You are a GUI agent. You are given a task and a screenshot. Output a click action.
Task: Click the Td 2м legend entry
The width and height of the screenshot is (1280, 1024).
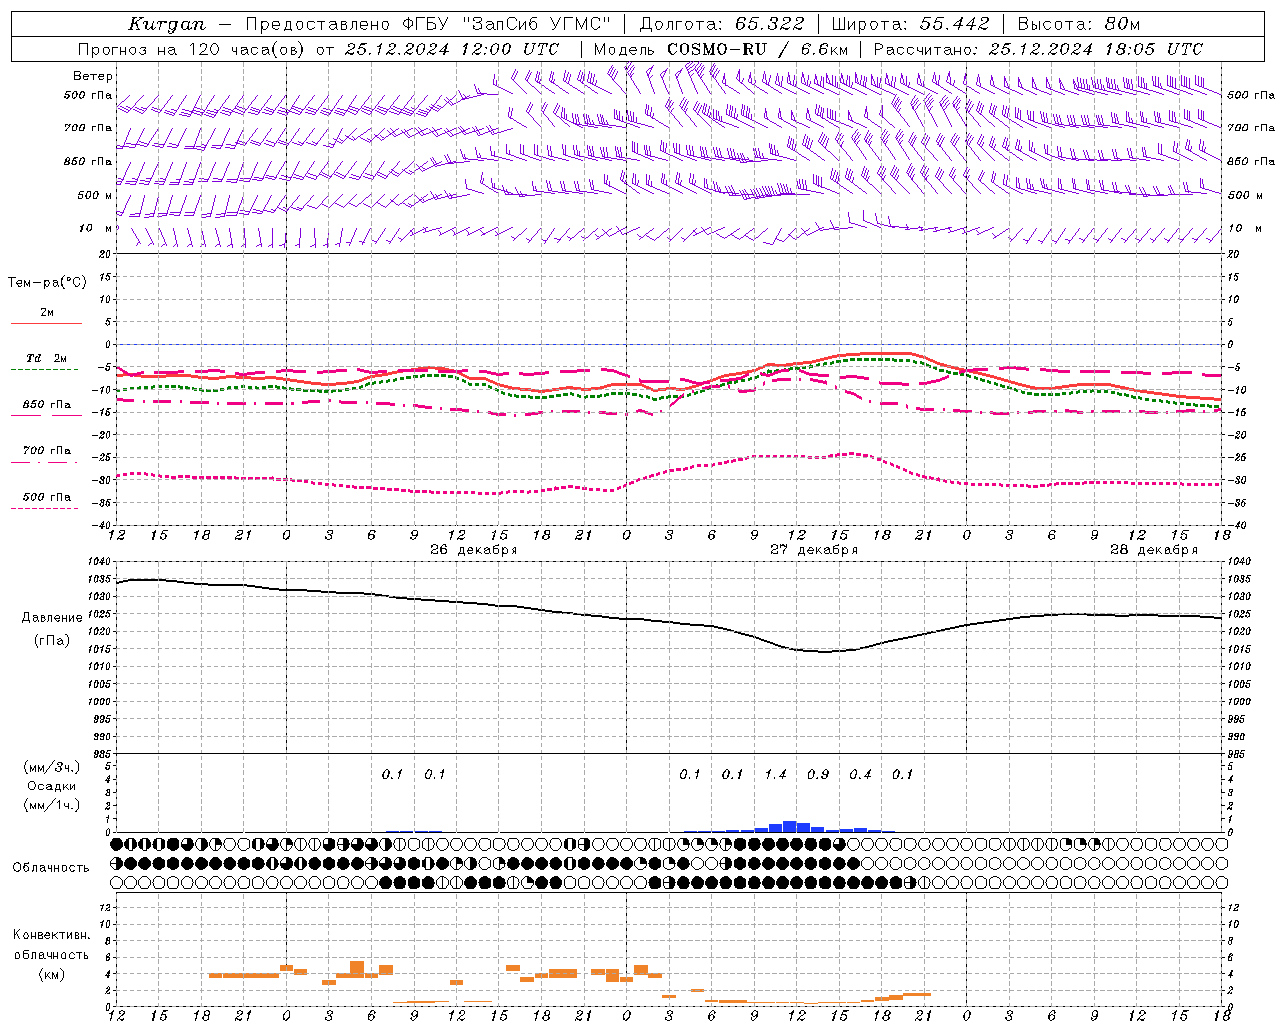(47, 358)
